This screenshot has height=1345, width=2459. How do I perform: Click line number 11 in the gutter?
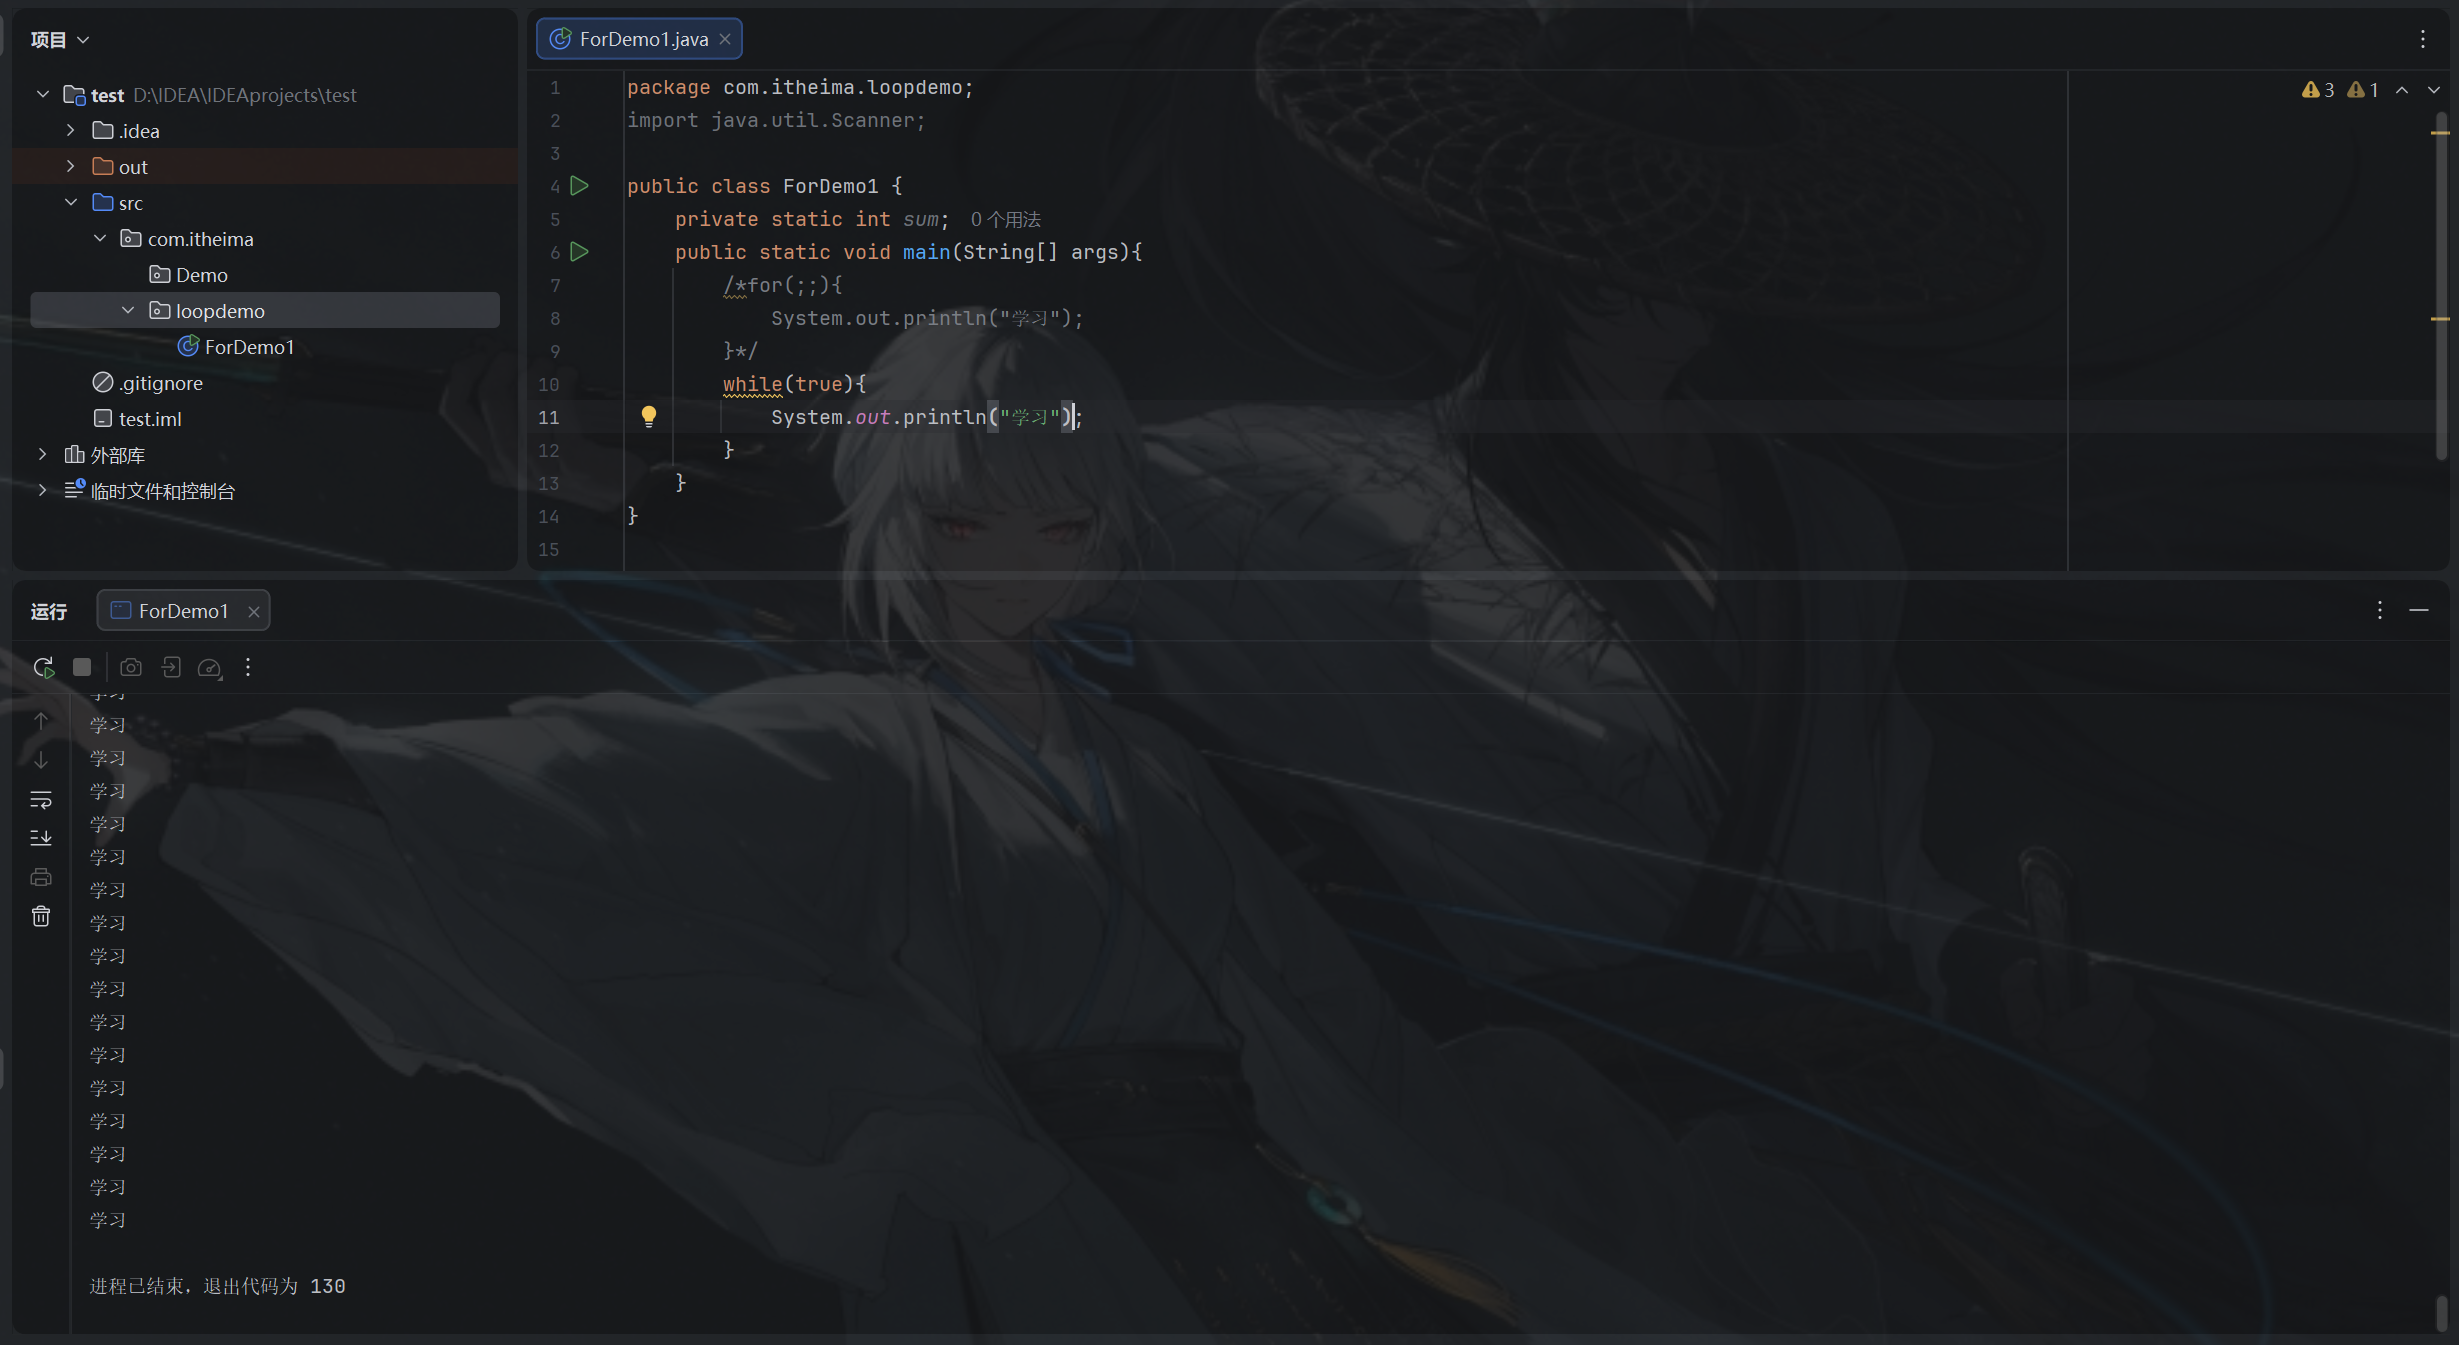(x=549, y=417)
